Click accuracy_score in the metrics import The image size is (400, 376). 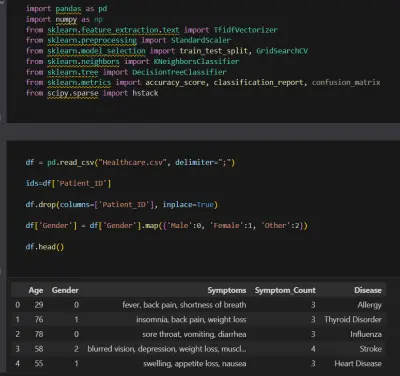tap(175, 82)
